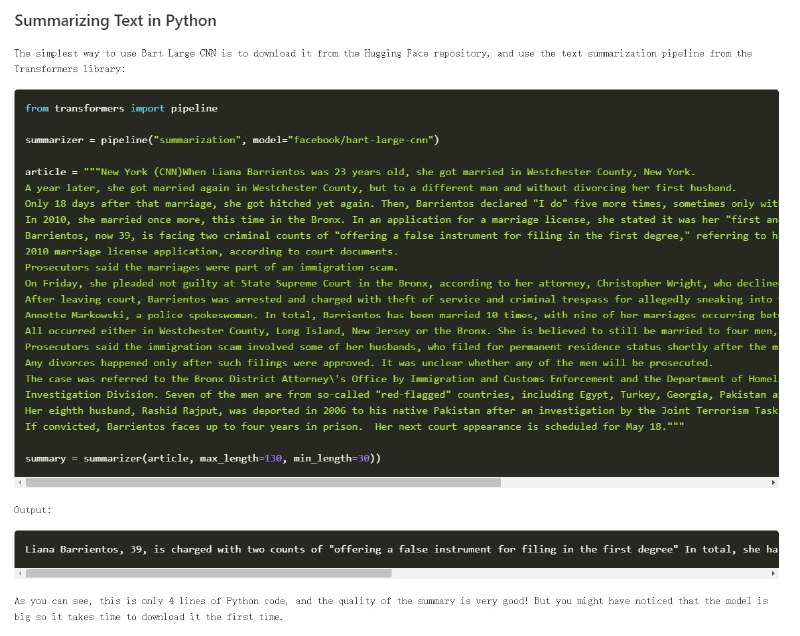Click the line starting 'After leaving court'

tap(402, 299)
